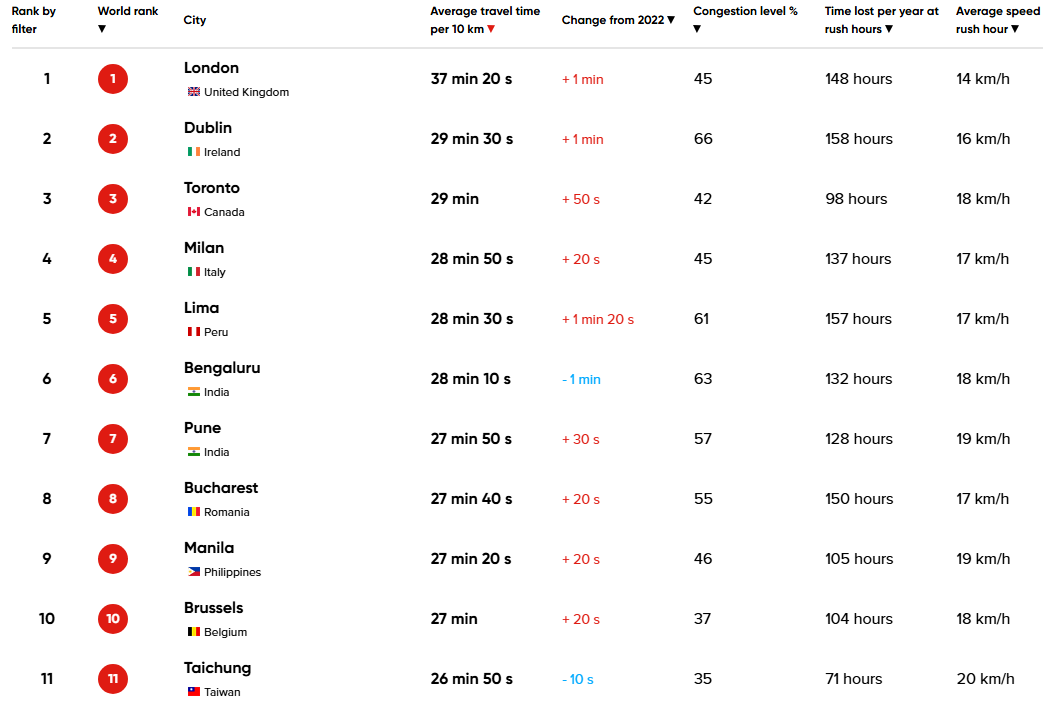Sort by Congestion level % column

[697, 29]
